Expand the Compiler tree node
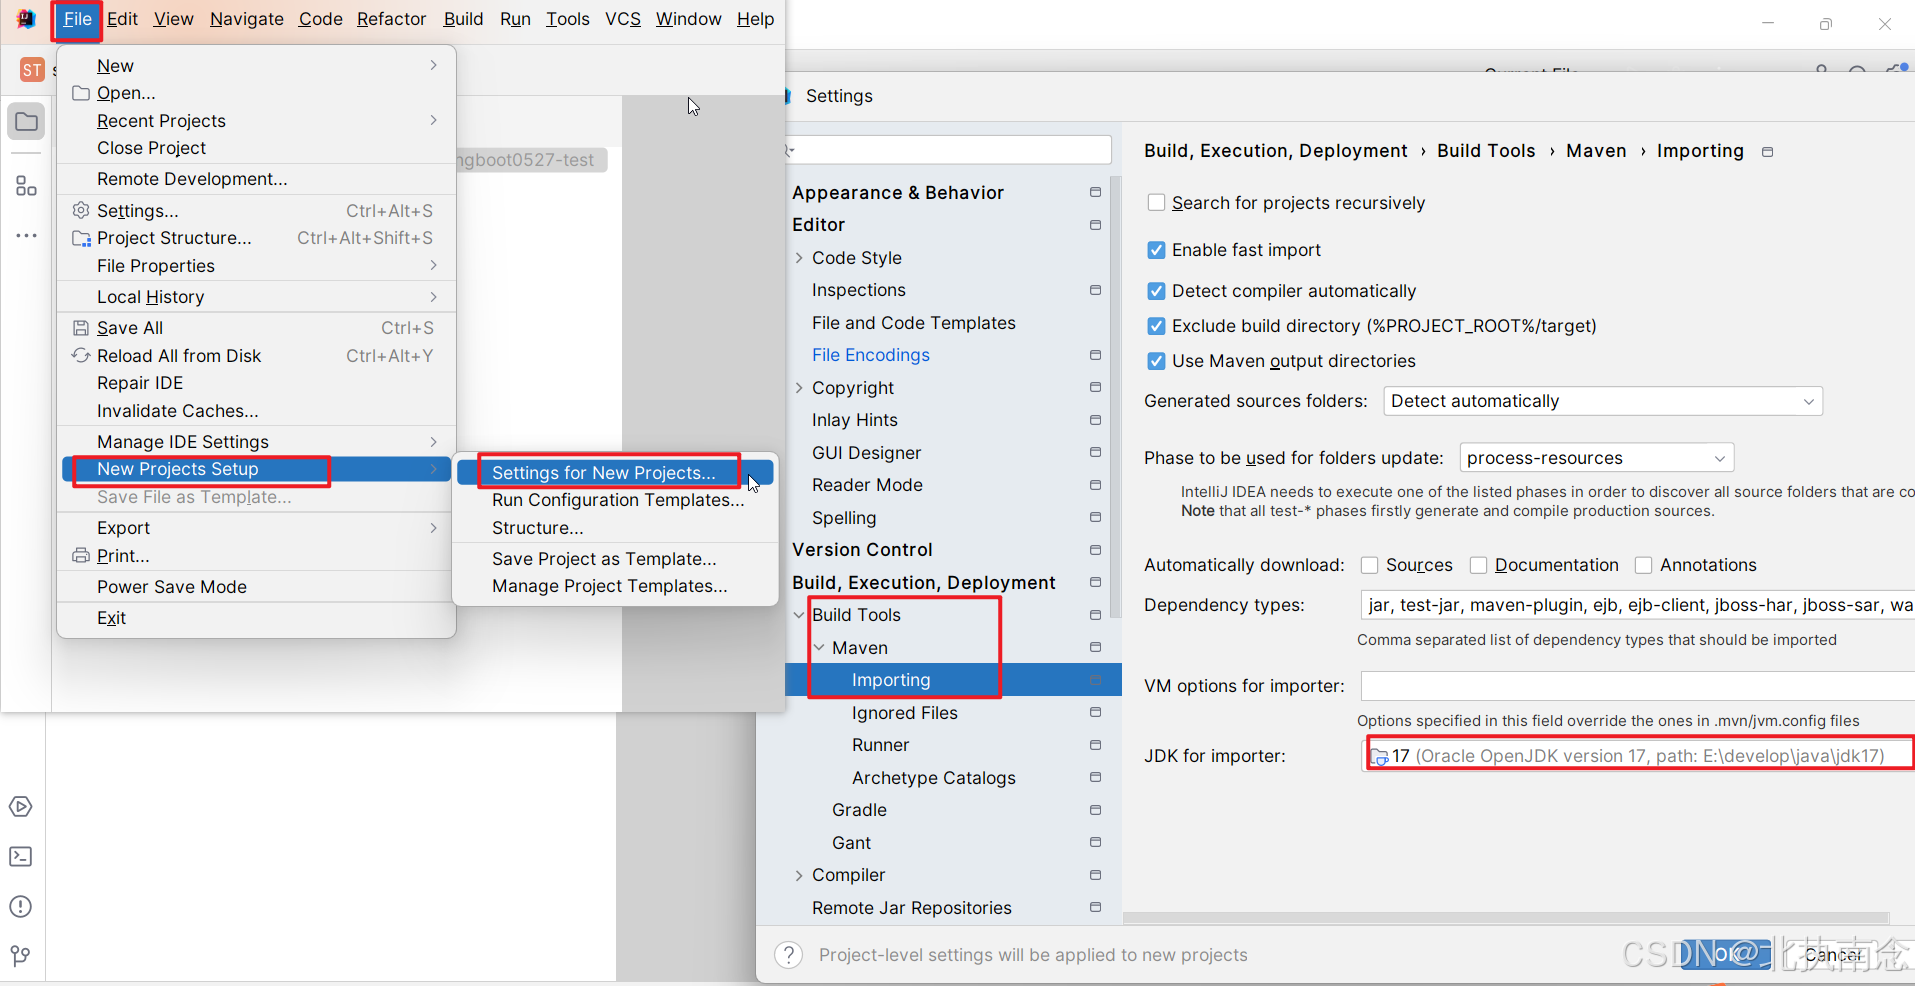 coord(799,875)
